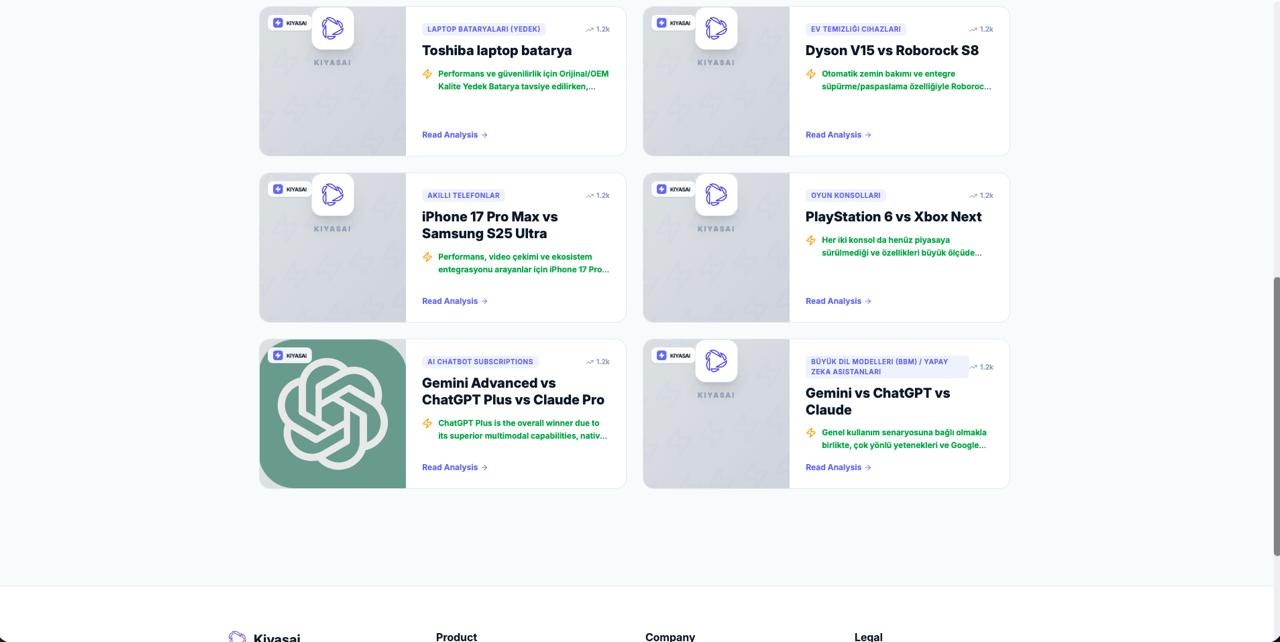
Task: Click the KIYASAI badge on Gemini vs ChatGPT vs Claude card
Action: (x=673, y=355)
